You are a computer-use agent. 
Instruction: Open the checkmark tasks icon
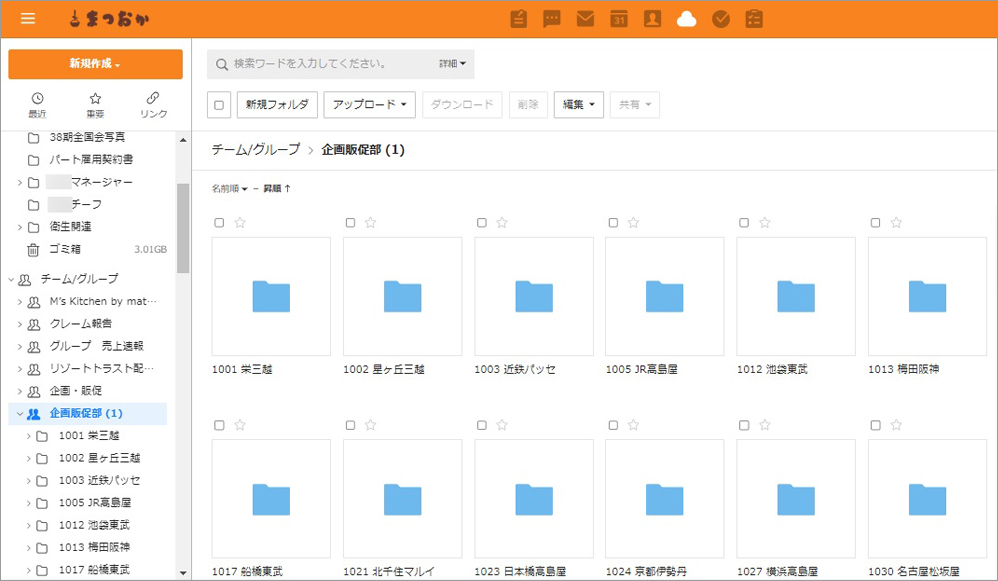pyautogui.click(x=720, y=19)
